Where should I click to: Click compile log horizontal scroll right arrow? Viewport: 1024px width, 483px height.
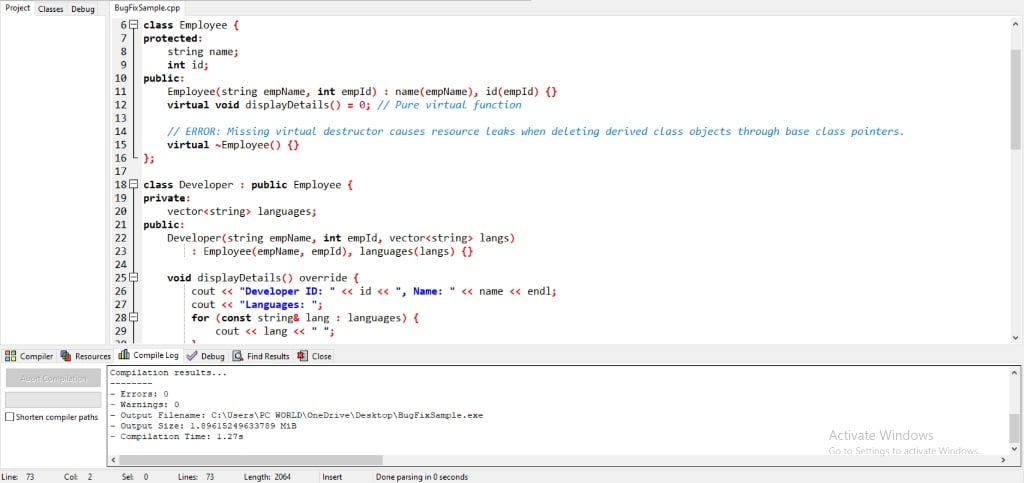[x=1003, y=460]
